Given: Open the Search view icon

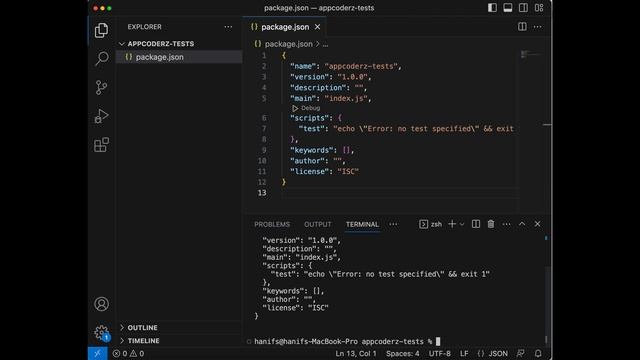Looking at the screenshot, I should coord(101,58).
